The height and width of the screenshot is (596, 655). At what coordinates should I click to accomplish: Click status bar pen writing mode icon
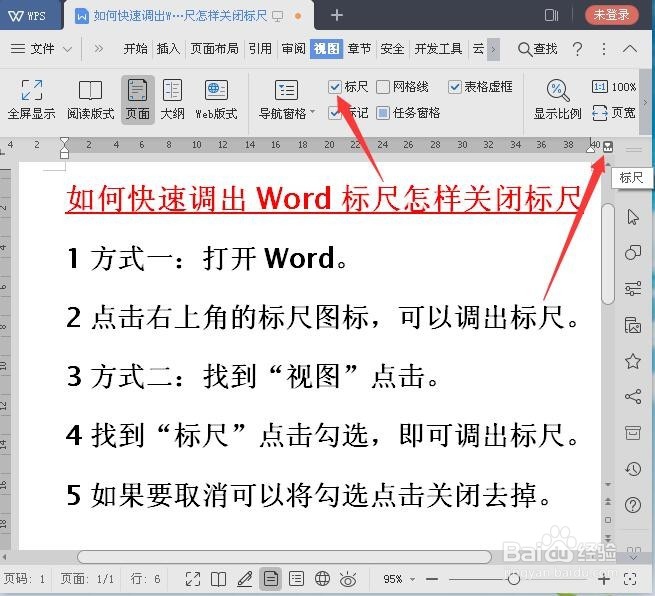(x=244, y=579)
